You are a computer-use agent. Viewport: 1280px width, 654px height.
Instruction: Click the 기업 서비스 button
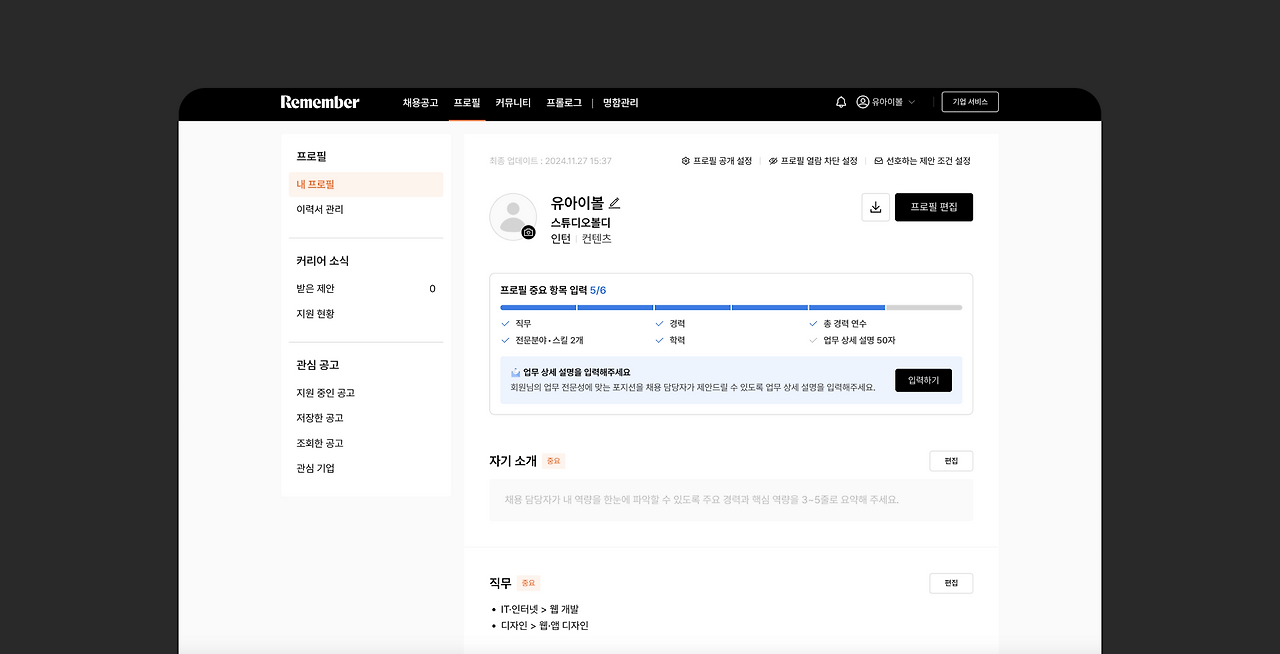[x=970, y=102]
